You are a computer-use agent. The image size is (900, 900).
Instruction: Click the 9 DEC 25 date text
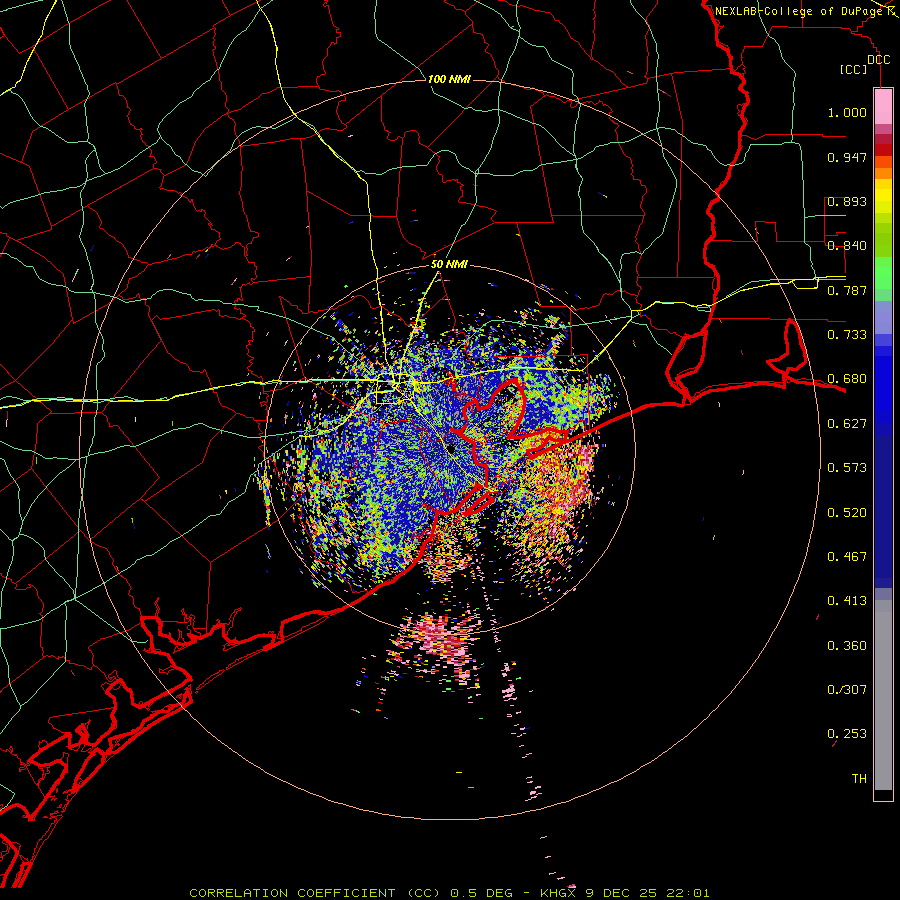click(x=621, y=893)
